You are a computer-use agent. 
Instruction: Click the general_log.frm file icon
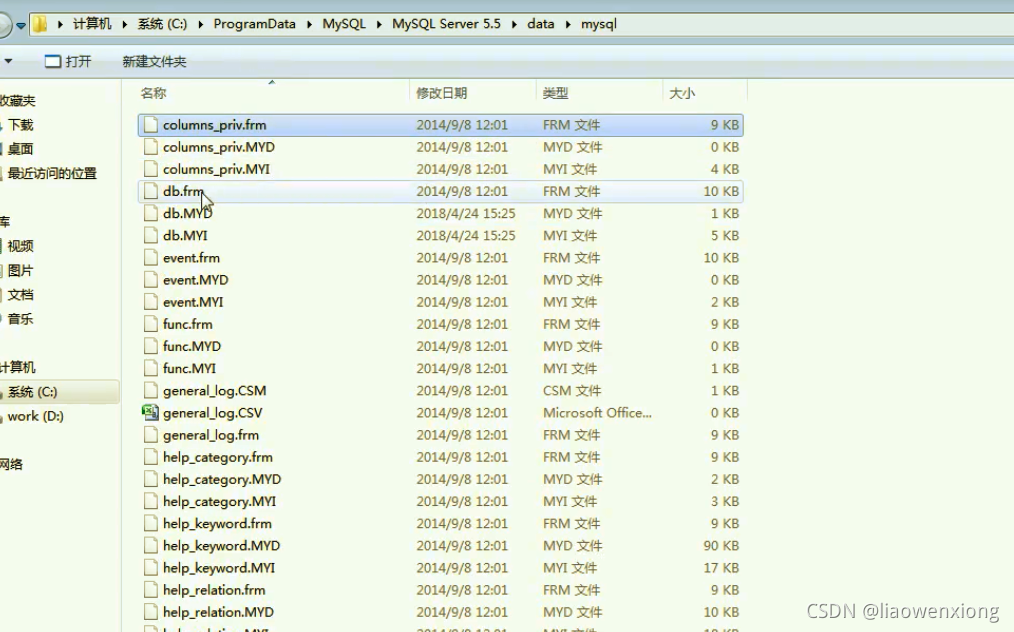pos(151,435)
